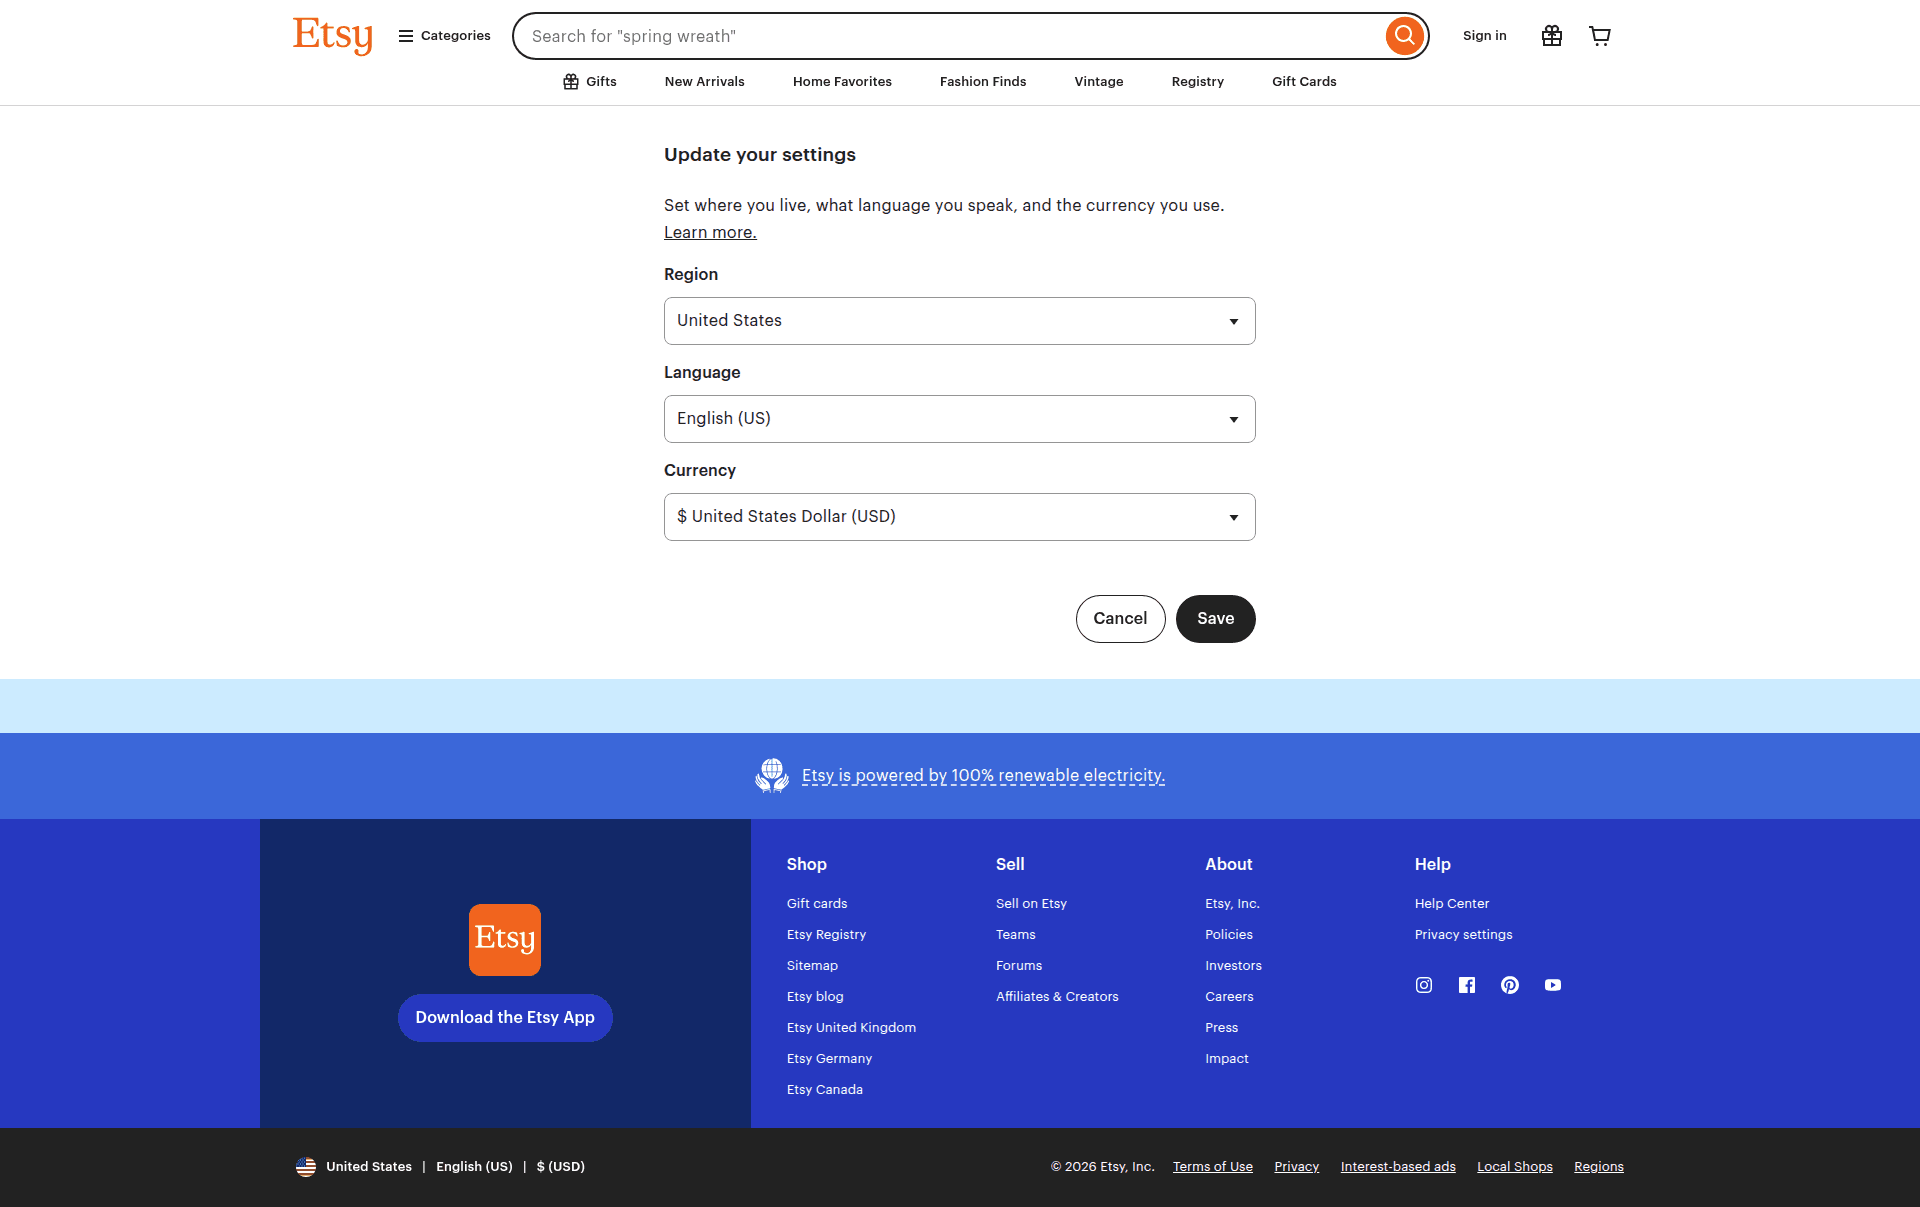Go to the Etsy home logo
This screenshot has height=1207, width=1920.
point(333,36)
